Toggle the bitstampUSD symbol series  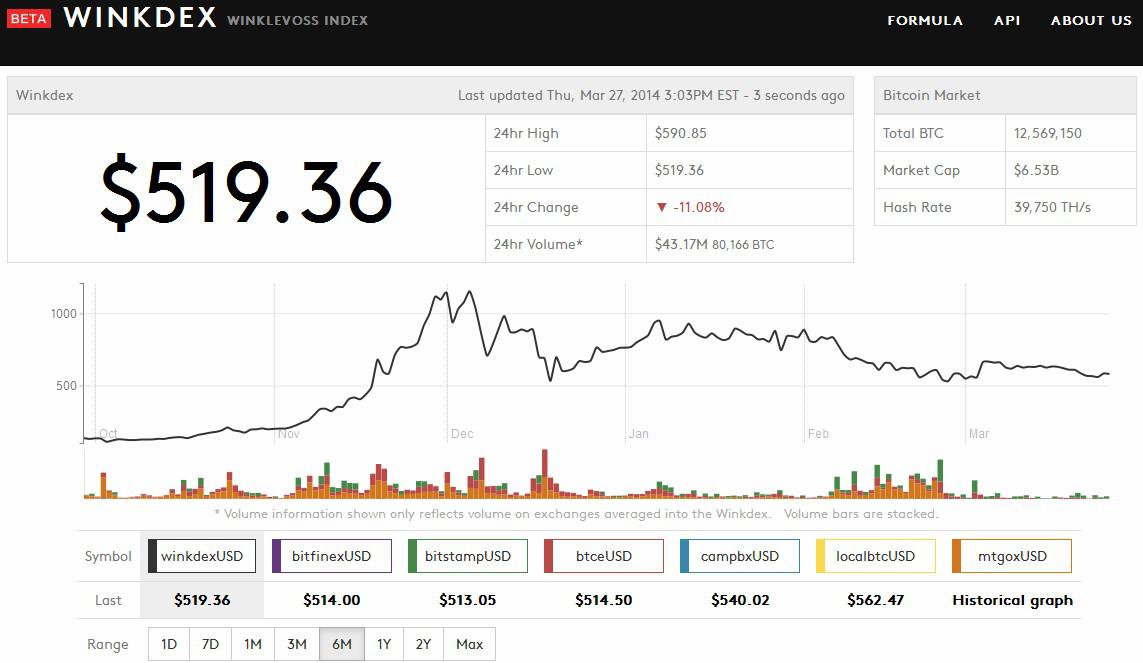point(467,556)
